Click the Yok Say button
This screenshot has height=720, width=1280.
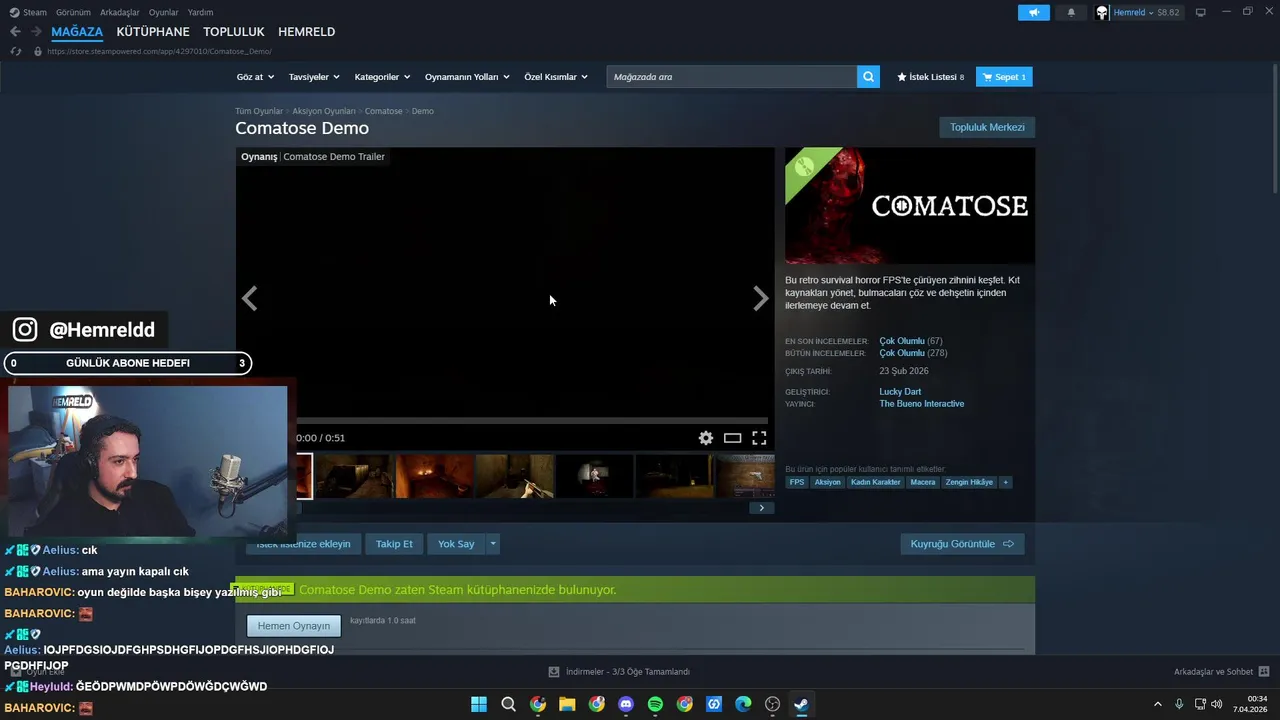(x=456, y=544)
